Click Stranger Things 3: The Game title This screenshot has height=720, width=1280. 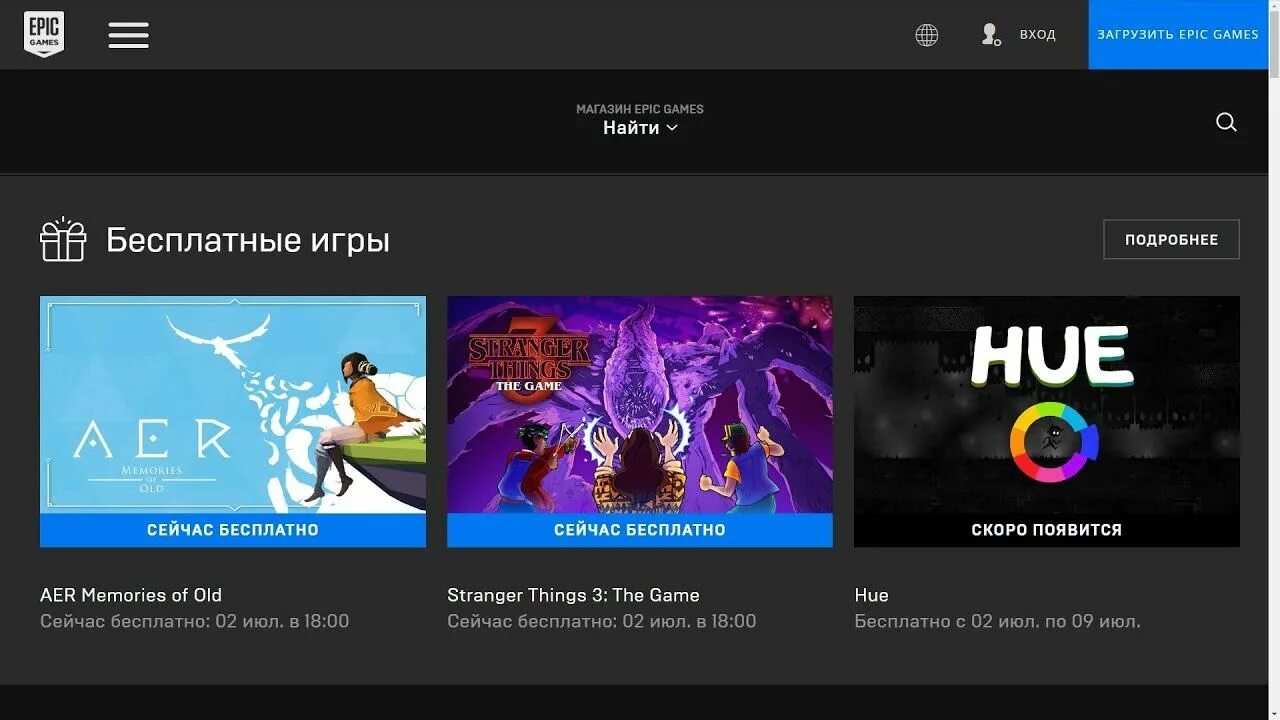pyautogui.click(x=573, y=595)
